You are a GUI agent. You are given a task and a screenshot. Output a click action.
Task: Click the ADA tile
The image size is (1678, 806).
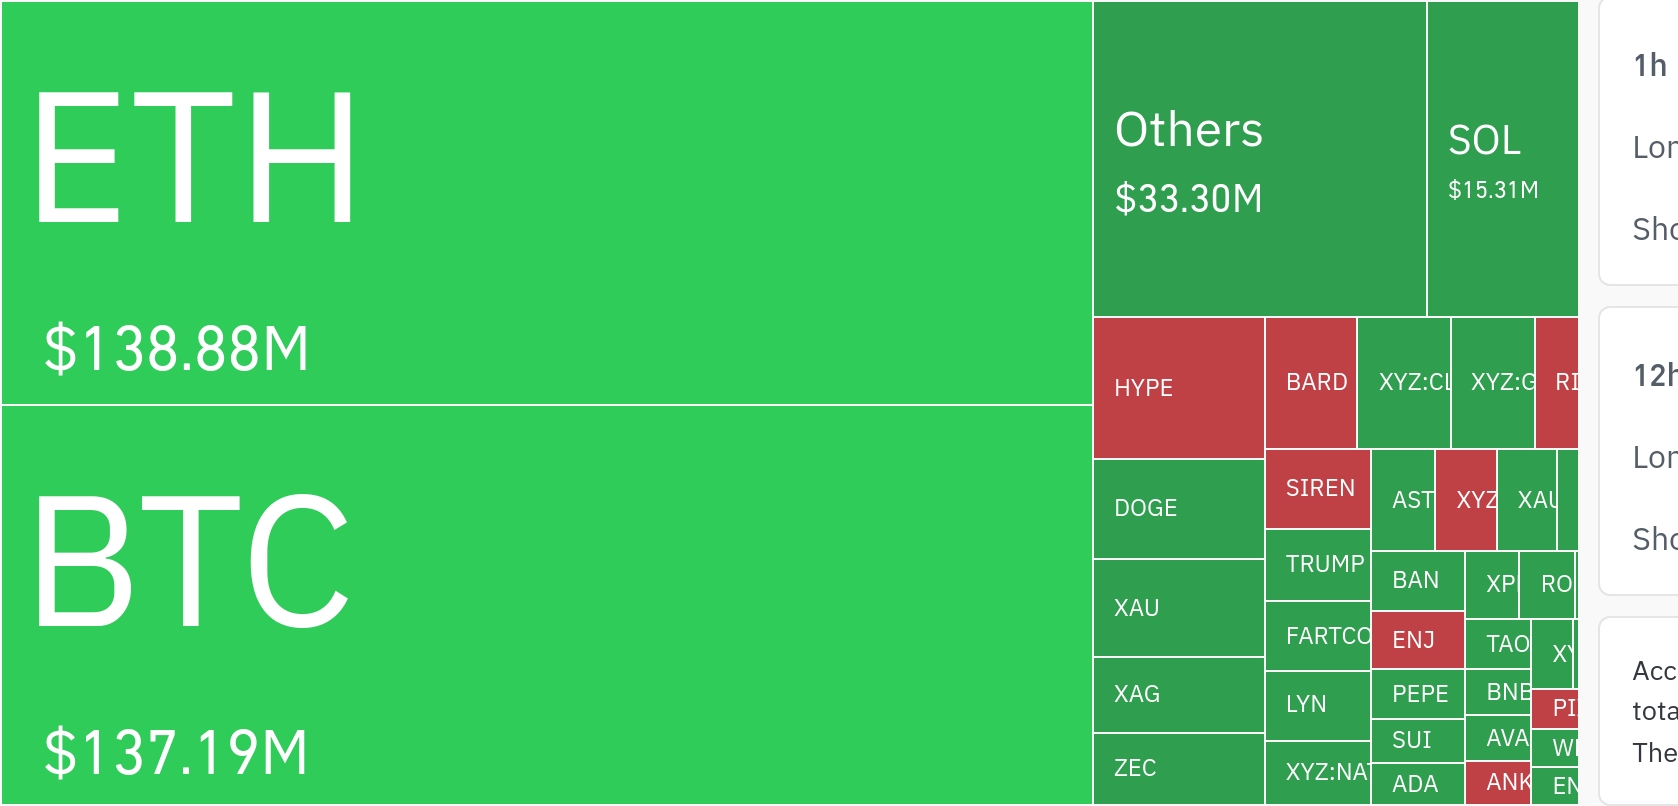coord(1417,784)
